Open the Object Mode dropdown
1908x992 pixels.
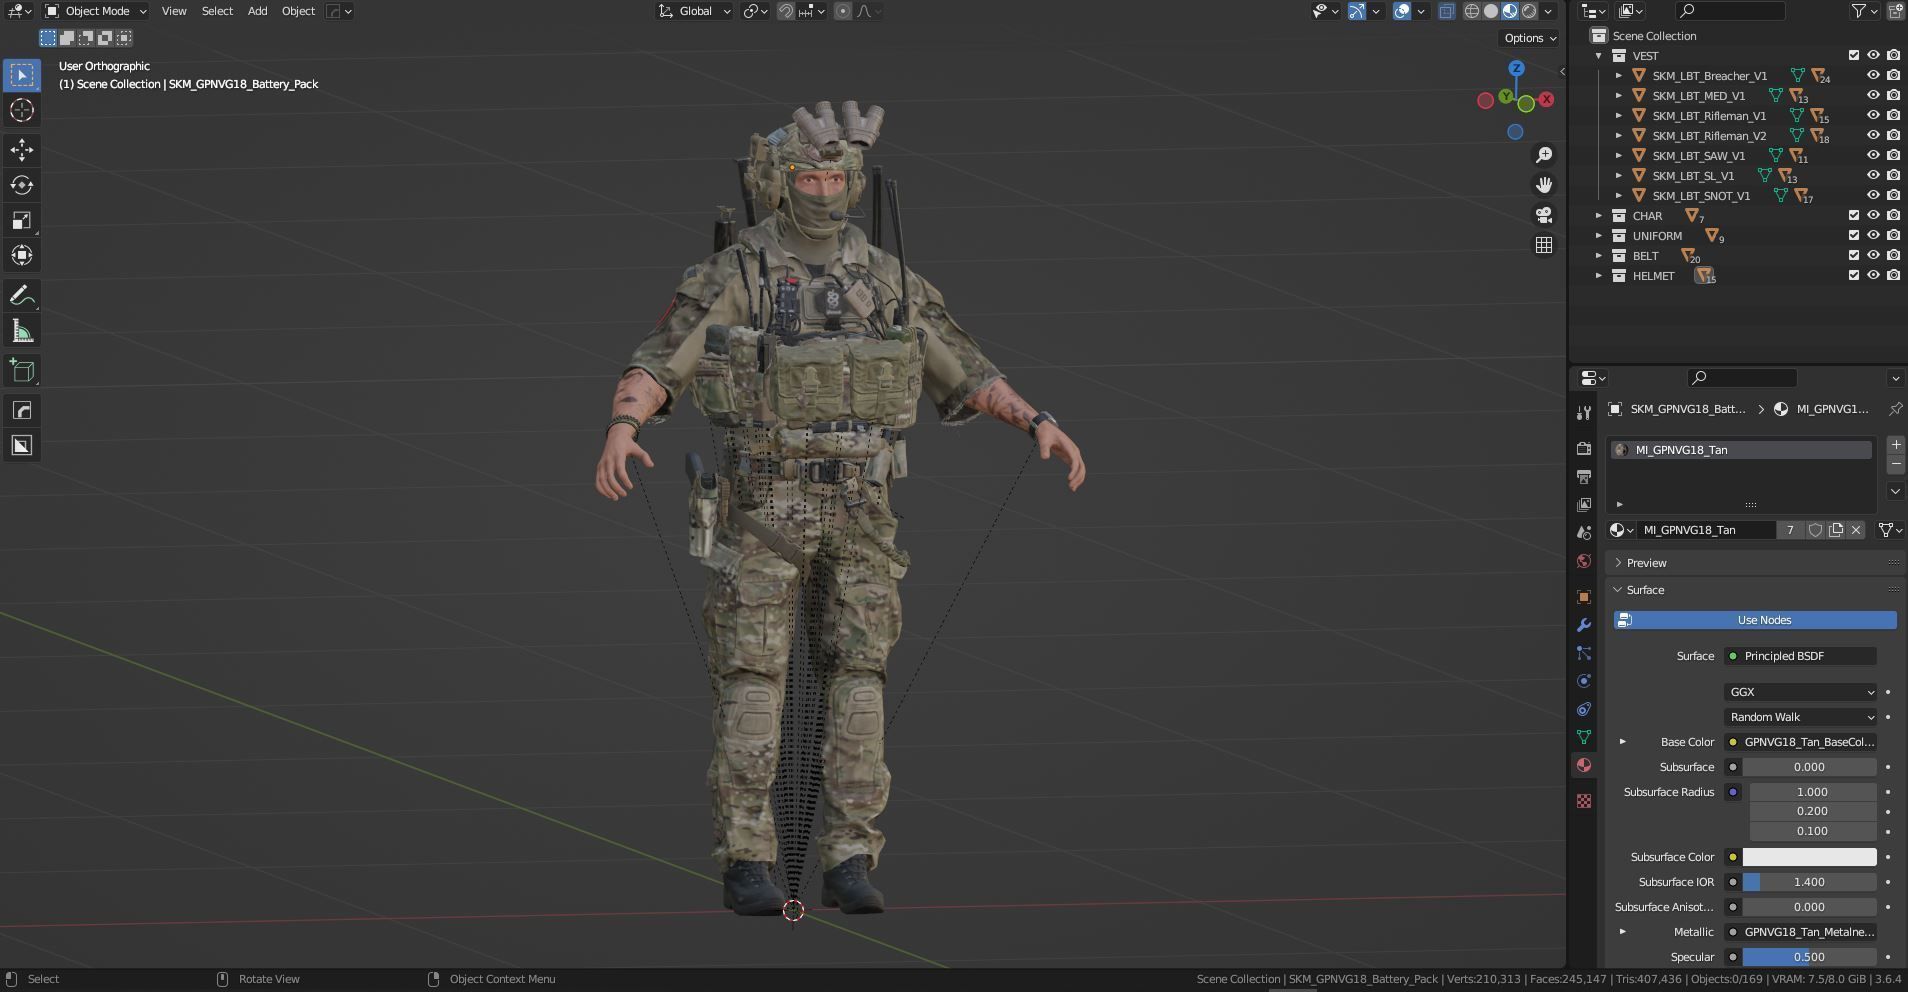pyautogui.click(x=97, y=11)
